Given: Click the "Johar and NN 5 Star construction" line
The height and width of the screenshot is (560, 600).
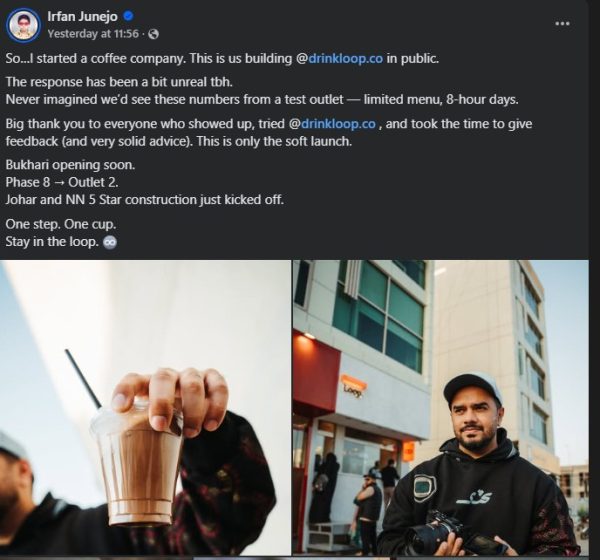Looking at the screenshot, I should point(145,200).
